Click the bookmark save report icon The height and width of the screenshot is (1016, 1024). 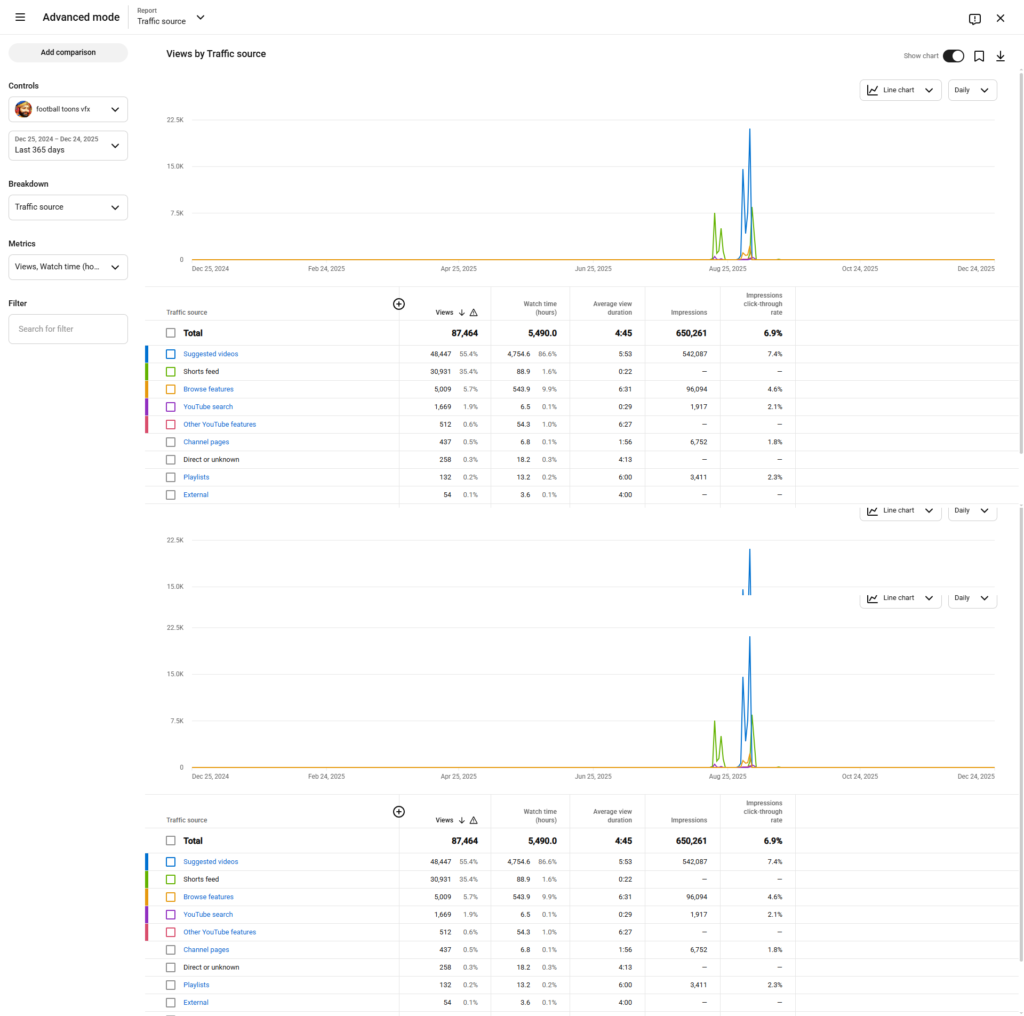979,56
